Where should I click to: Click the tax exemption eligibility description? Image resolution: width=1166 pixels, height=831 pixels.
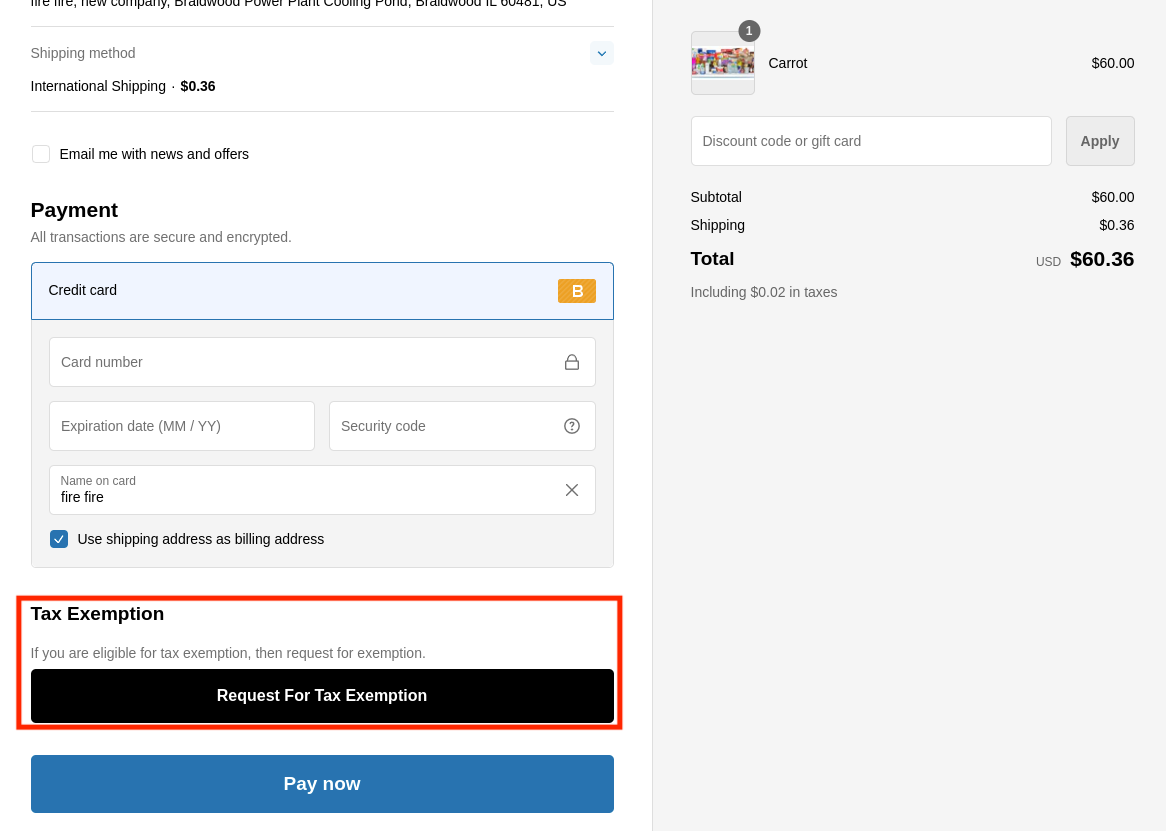click(x=228, y=653)
